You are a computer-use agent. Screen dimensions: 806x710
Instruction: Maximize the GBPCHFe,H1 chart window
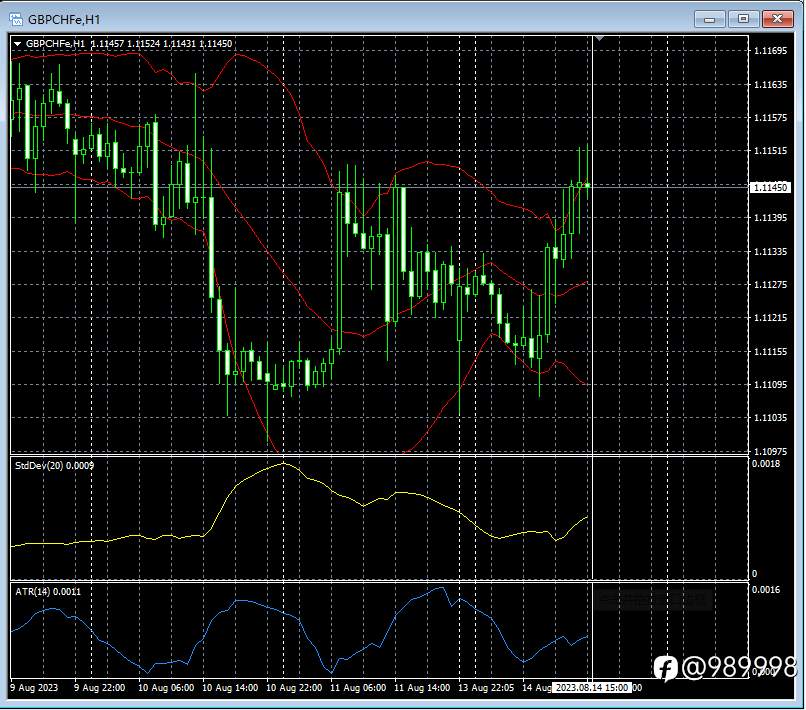(x=743, y=19)
